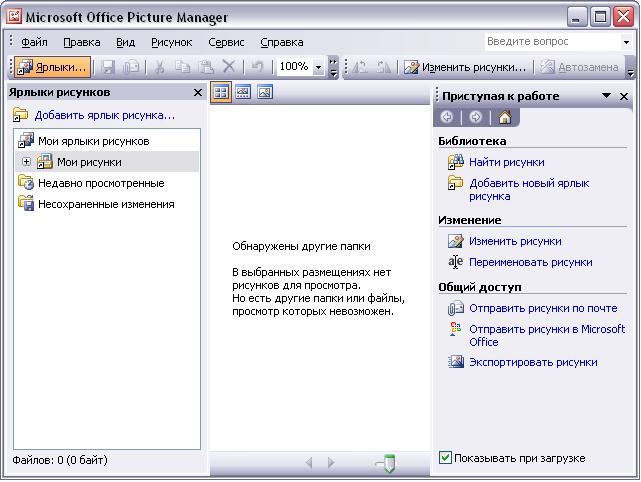This screenshot has width=641, height=482.
Task: Click the Save disk icon in toolbar
Action: [108, 67]
